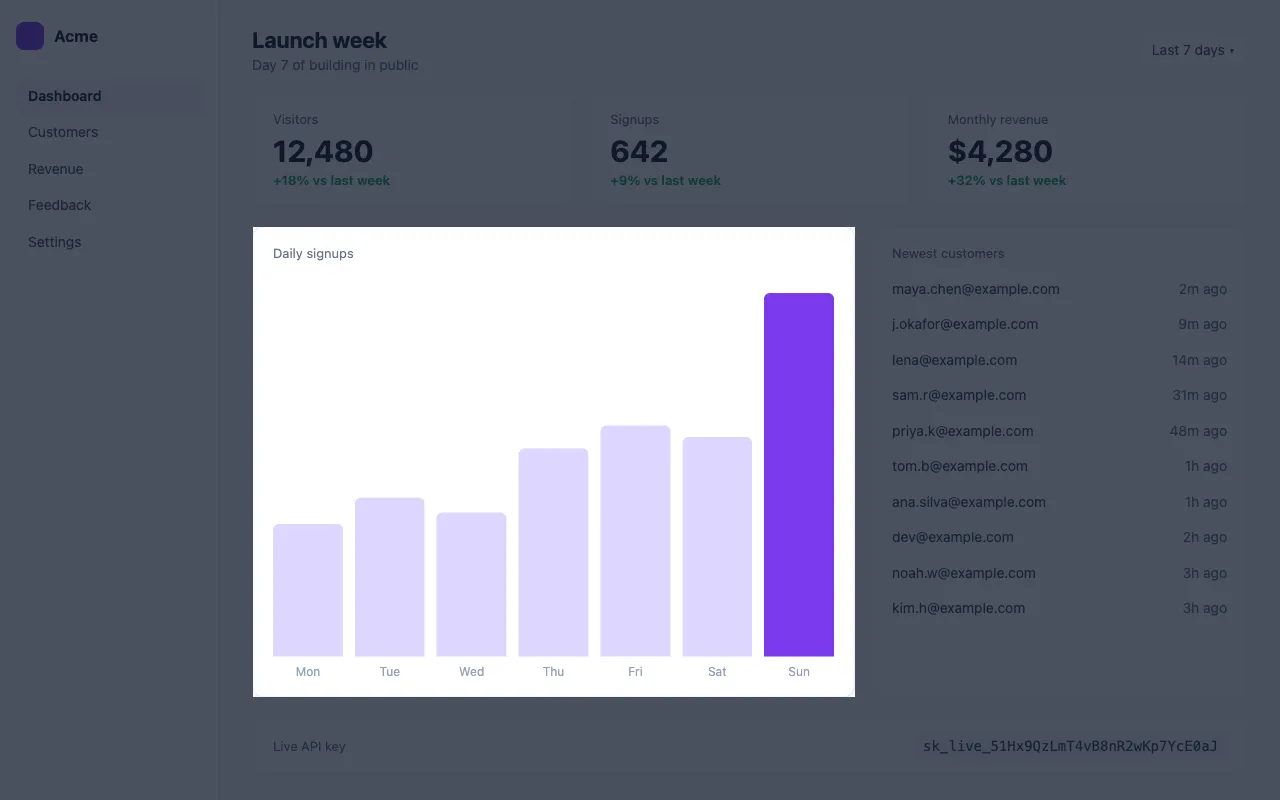The width and height of the screenshot is (1280, 800).
Task: Select the 48m ago timestamp
Action: 1198,431
